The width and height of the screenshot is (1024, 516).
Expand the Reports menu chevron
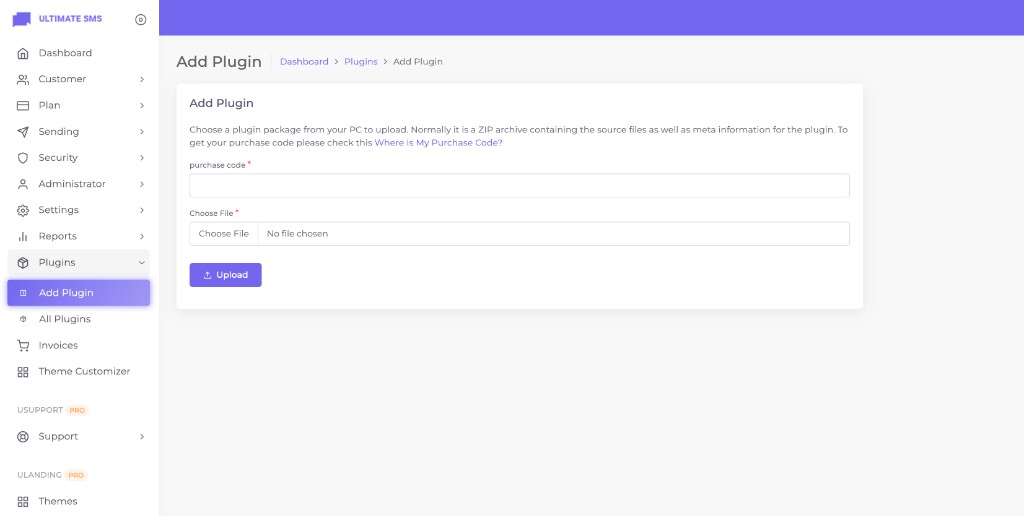pos(142,236)
